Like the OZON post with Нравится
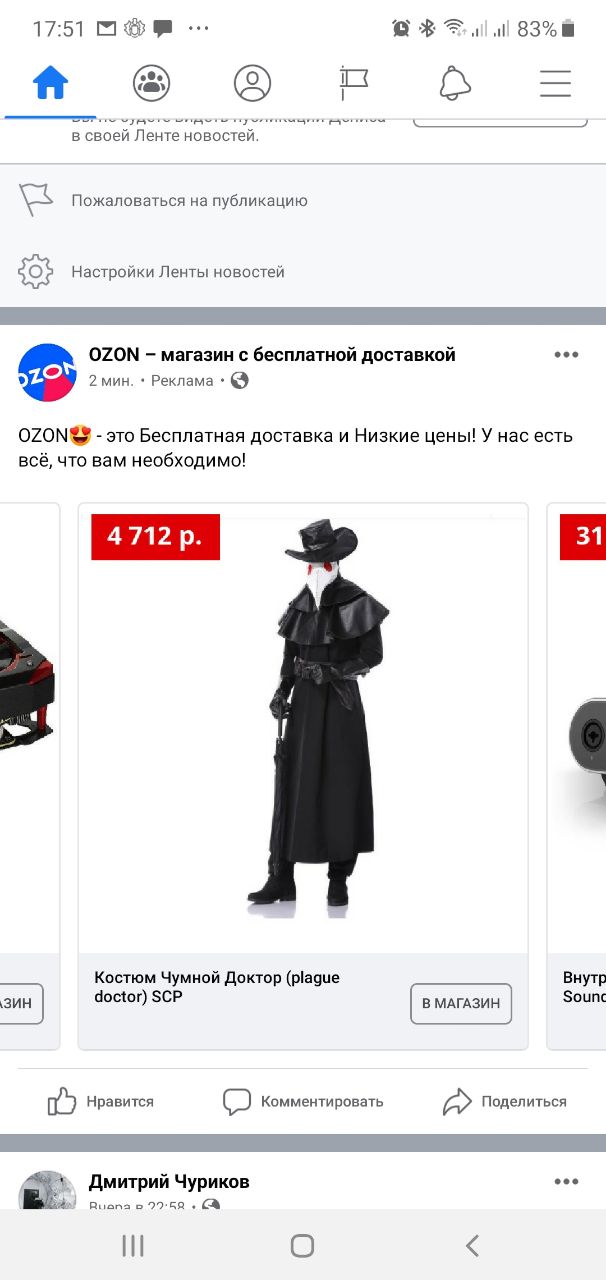Screen dimensions: 606x1280 click(101, 1101)
